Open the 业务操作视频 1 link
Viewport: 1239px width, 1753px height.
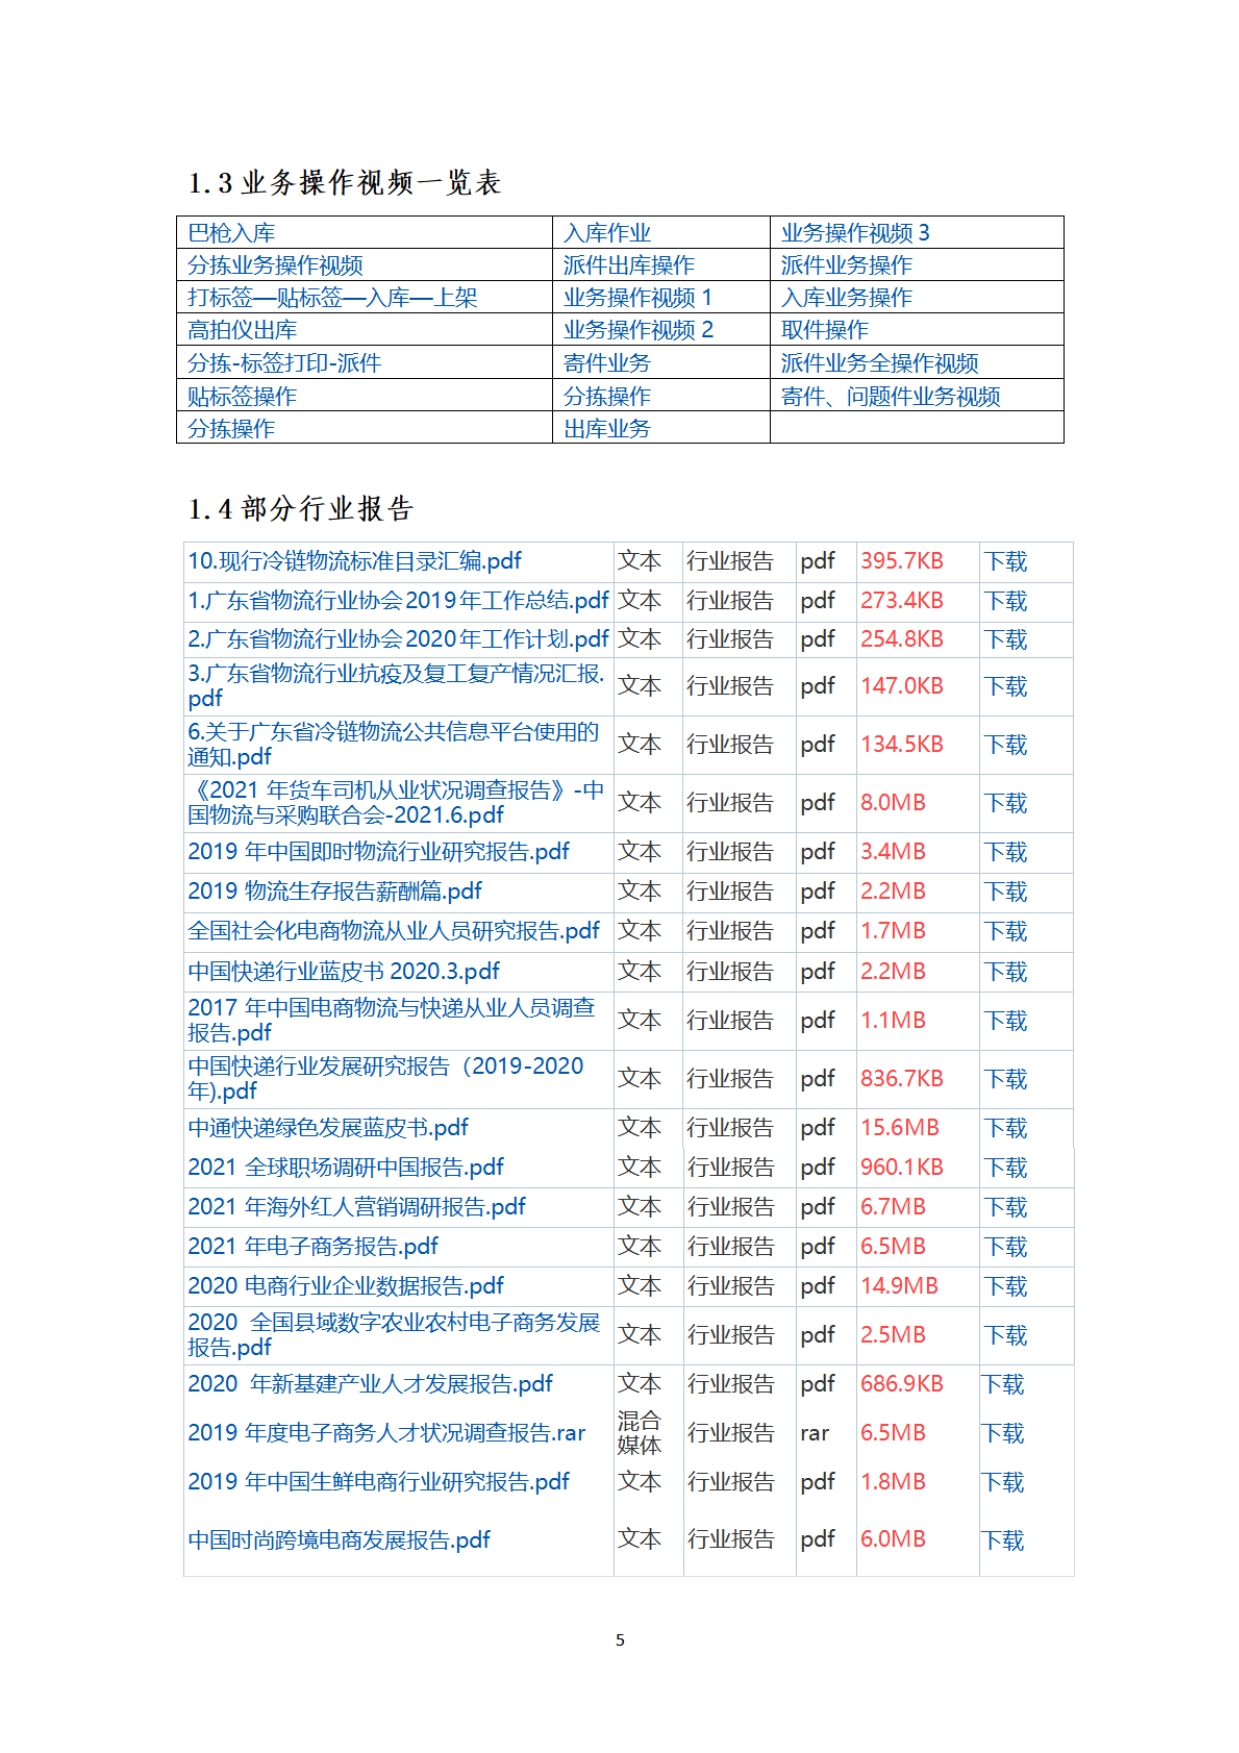[x=638, y=297]
